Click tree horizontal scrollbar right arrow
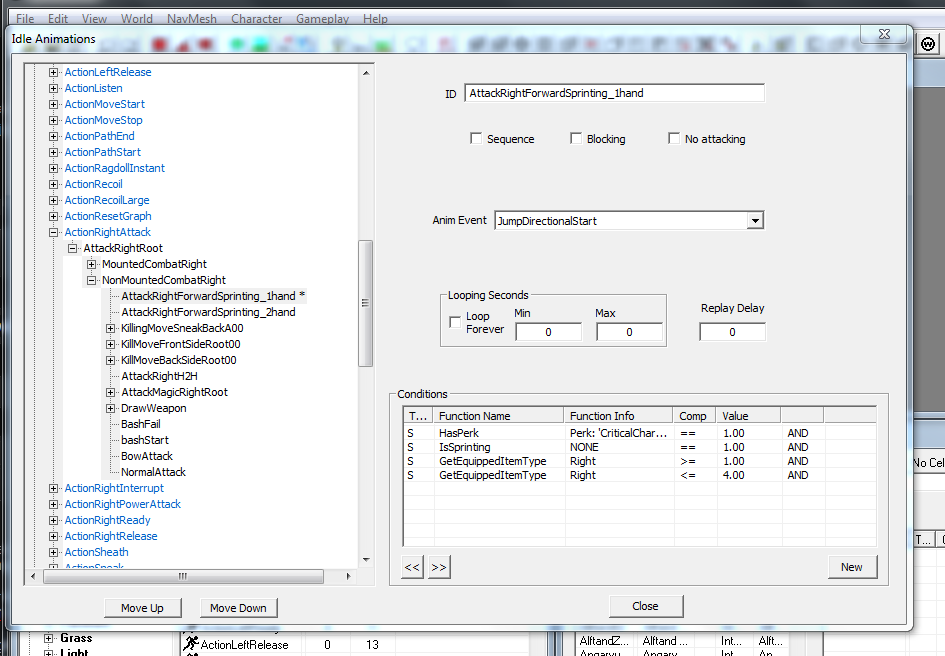 [348, 576]
